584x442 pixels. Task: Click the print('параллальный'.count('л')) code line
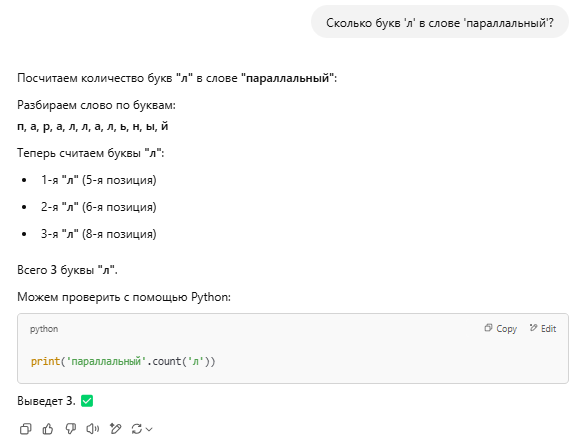(x=123, y=361)
